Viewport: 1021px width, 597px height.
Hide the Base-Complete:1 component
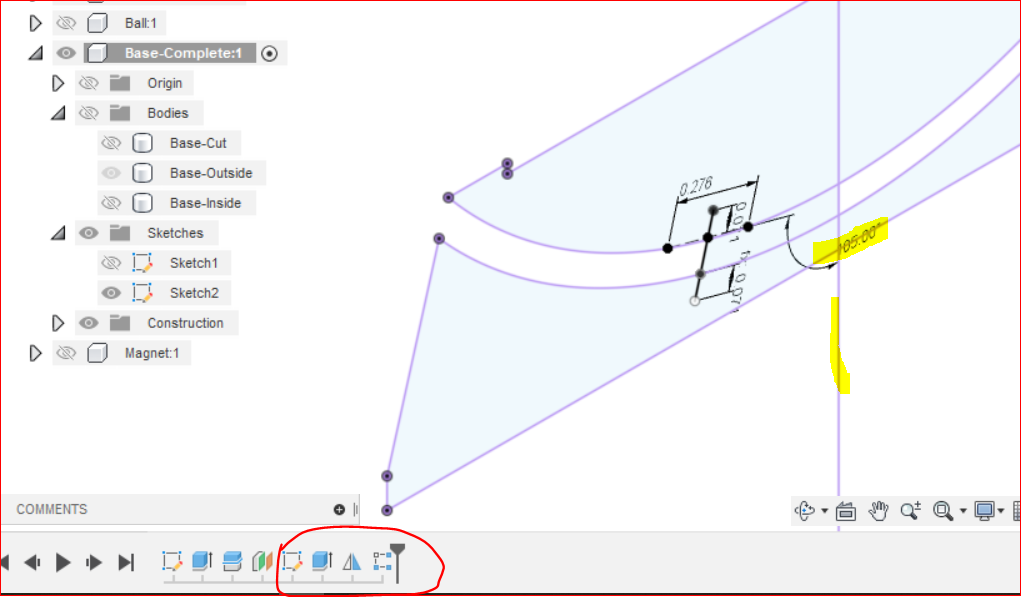(x=66, y=52)
